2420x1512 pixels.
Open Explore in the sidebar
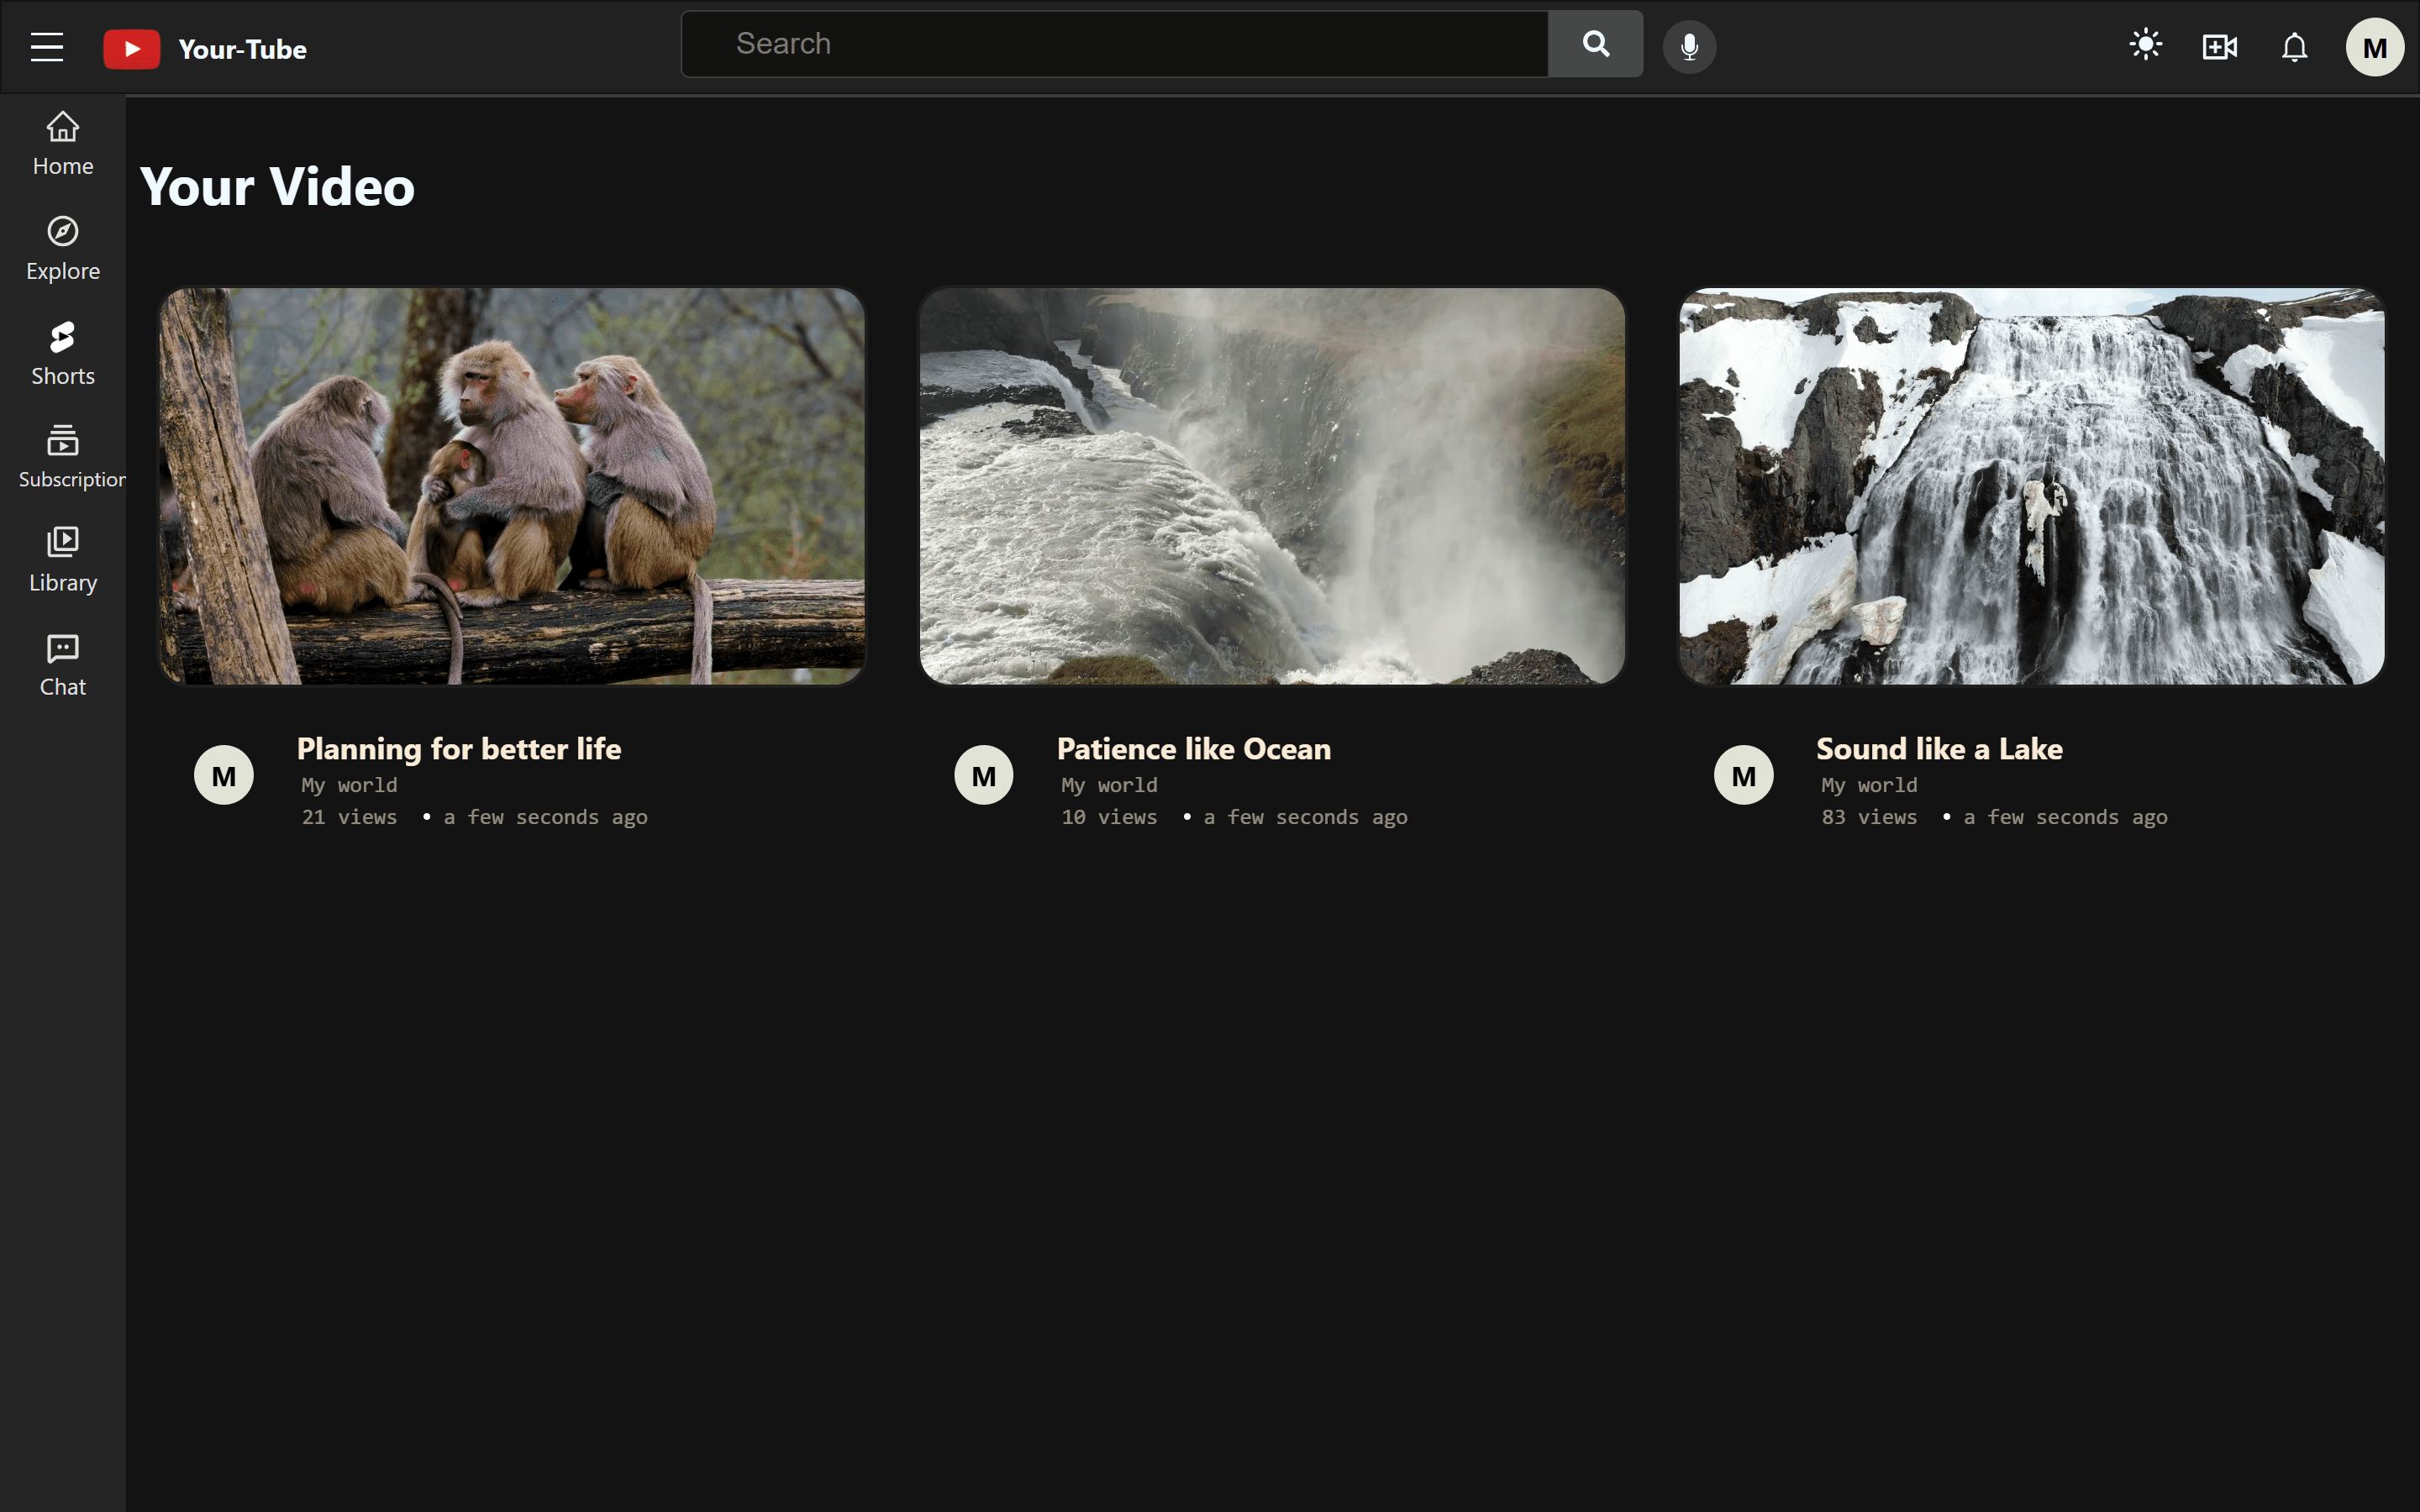coord(63,249)
